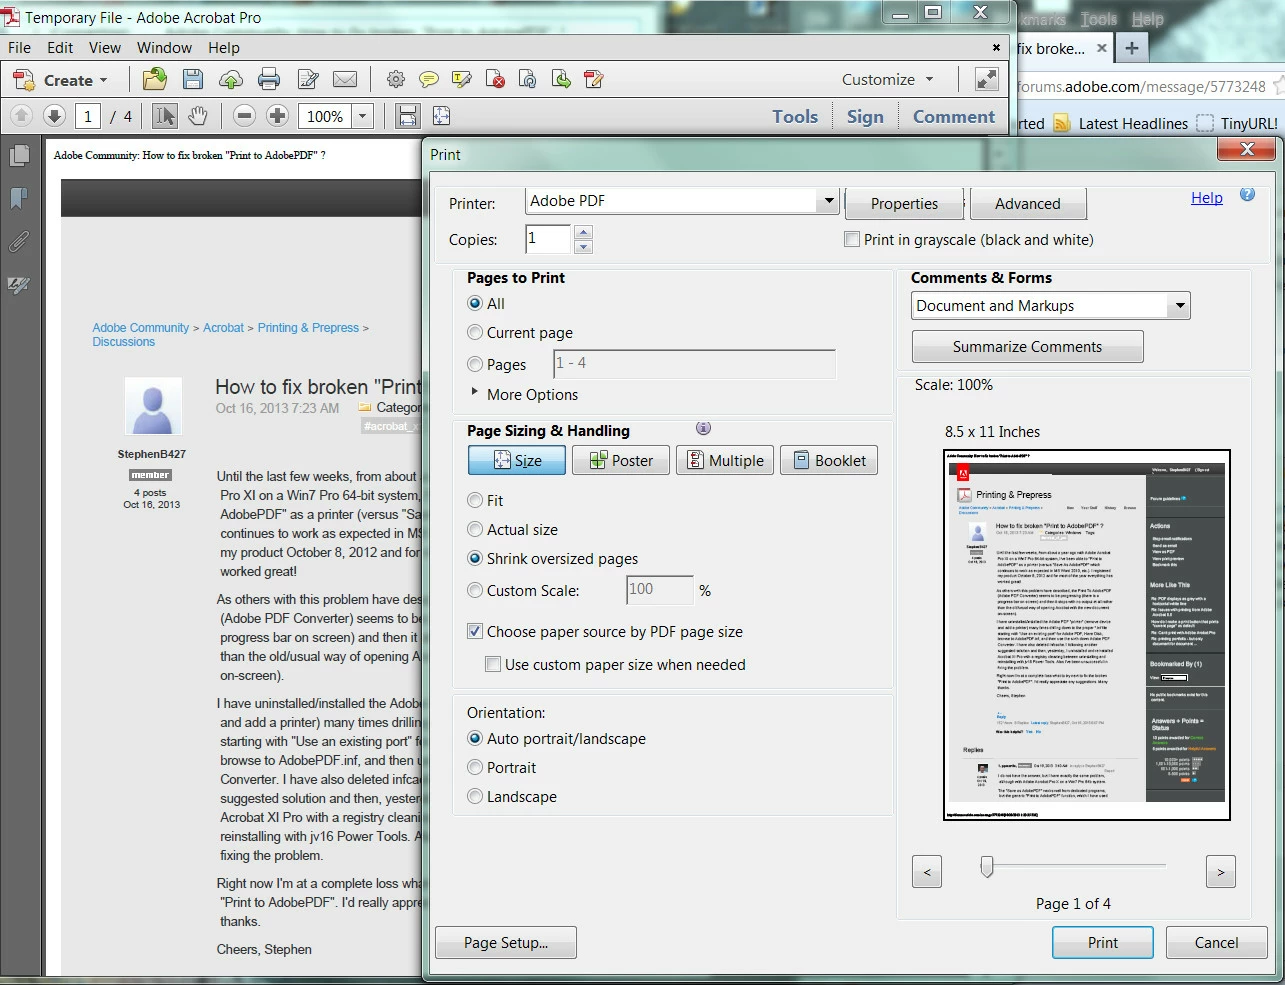The height and width of the screenshot is (985, 1285).
Task: Toggle Choose paper source by PDF page size
Action: pos(475,631)
